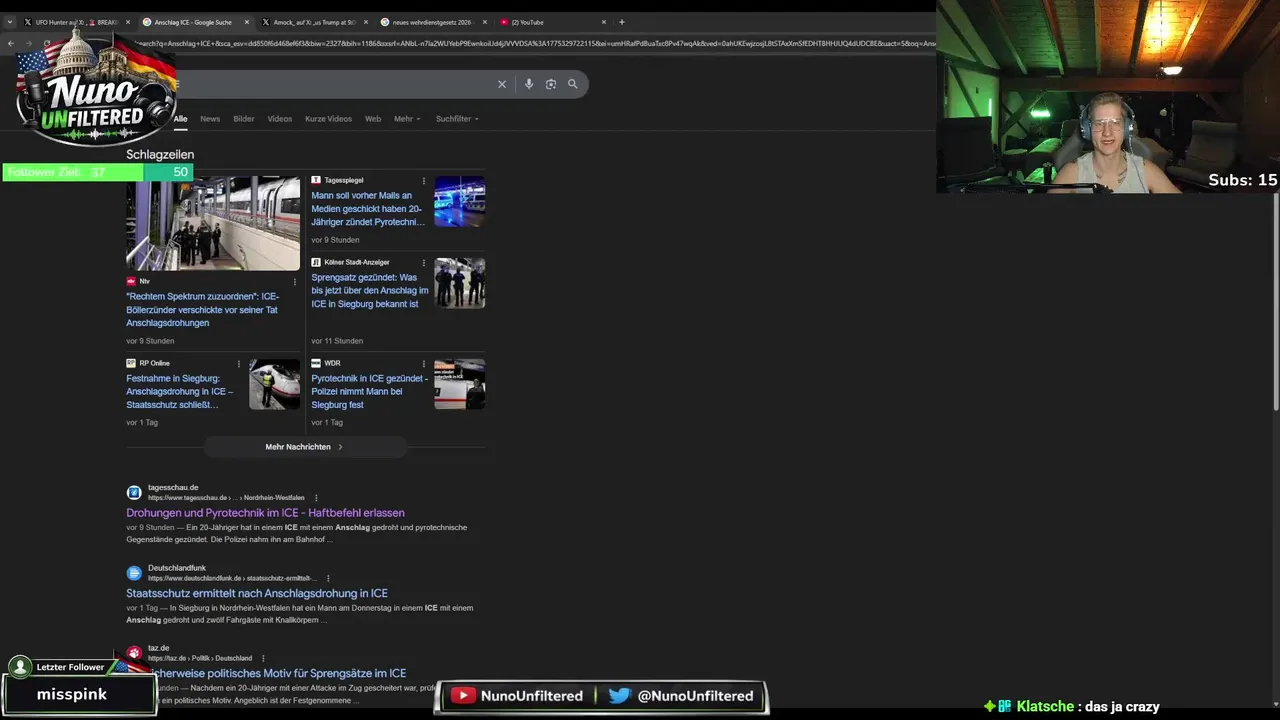Viewport: 1280px width, 720px height.
Task: Click the Kölner Stadt-Anzeiger source logo
Action: click(316, 262)
